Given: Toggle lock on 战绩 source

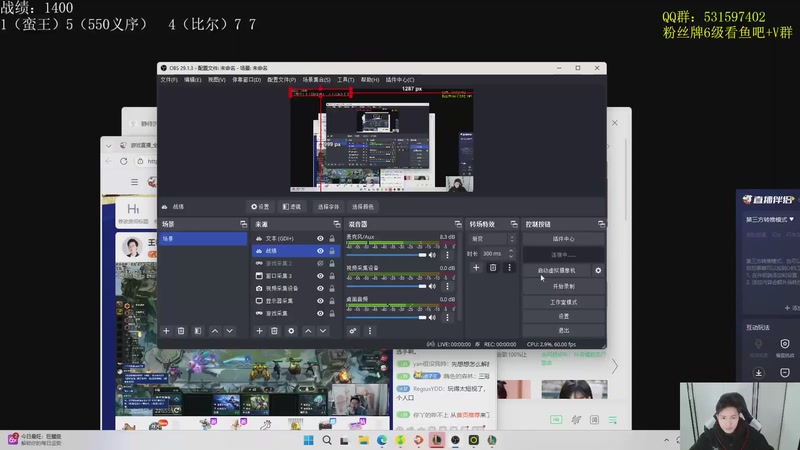Looking at the screenshot, I should (x=332, y=251).
